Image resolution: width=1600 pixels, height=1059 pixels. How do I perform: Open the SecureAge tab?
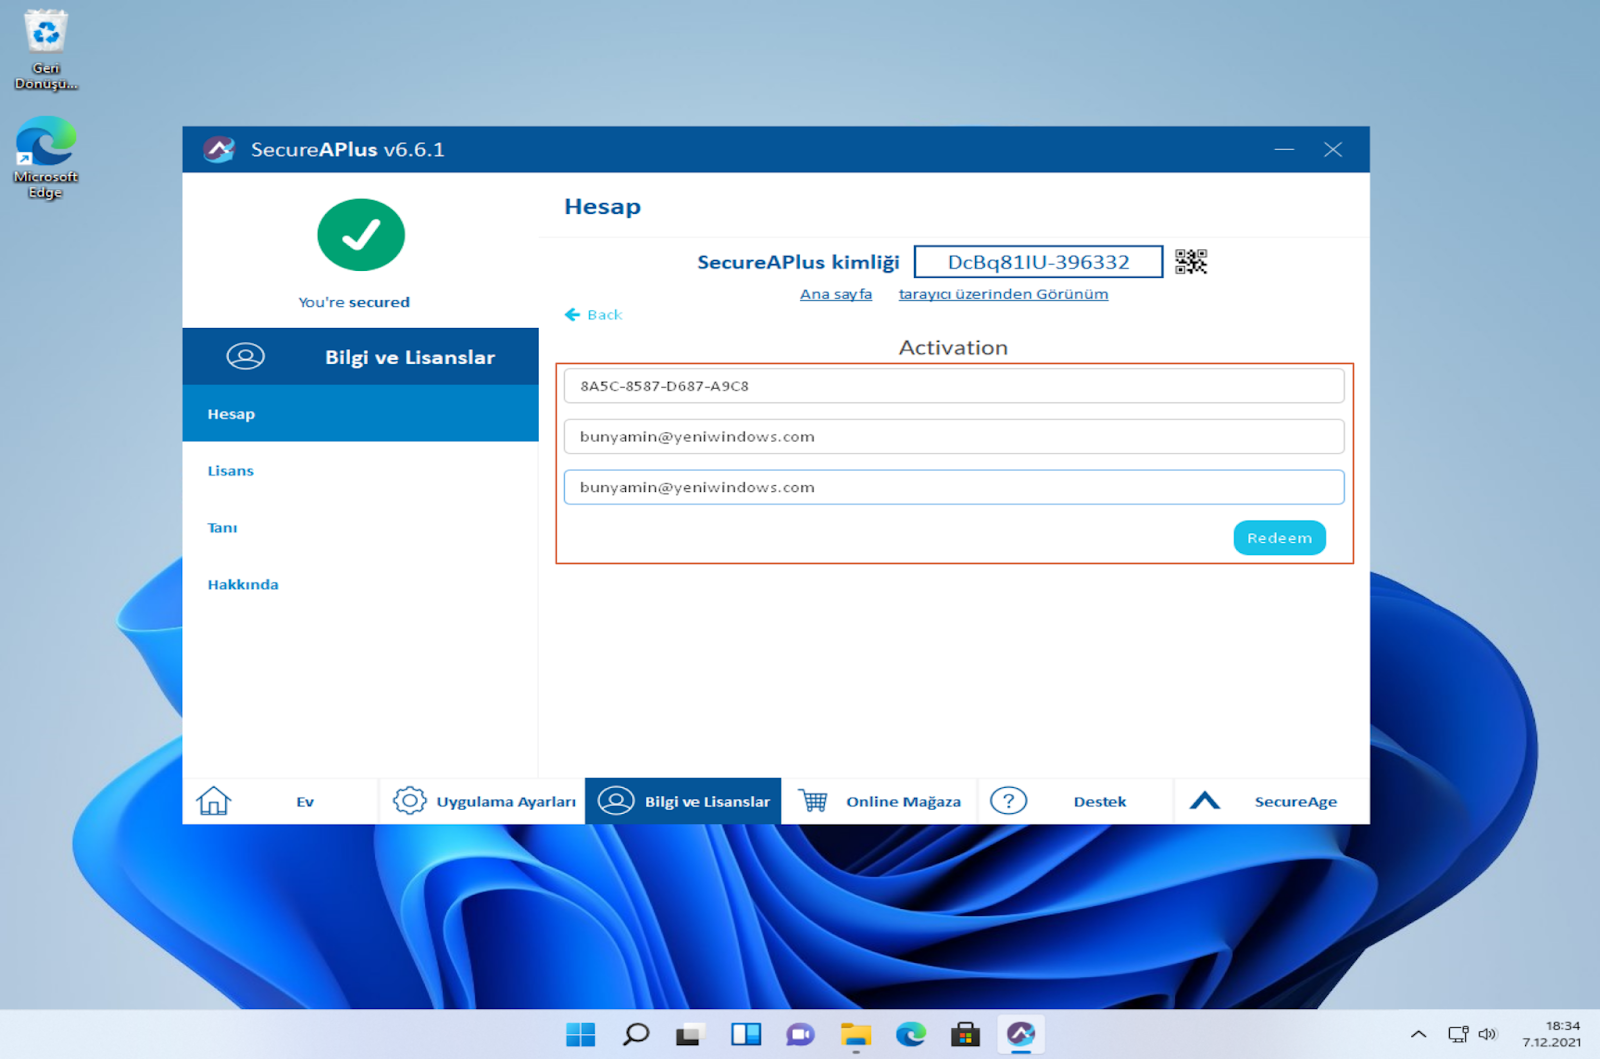coord(1271,801)
